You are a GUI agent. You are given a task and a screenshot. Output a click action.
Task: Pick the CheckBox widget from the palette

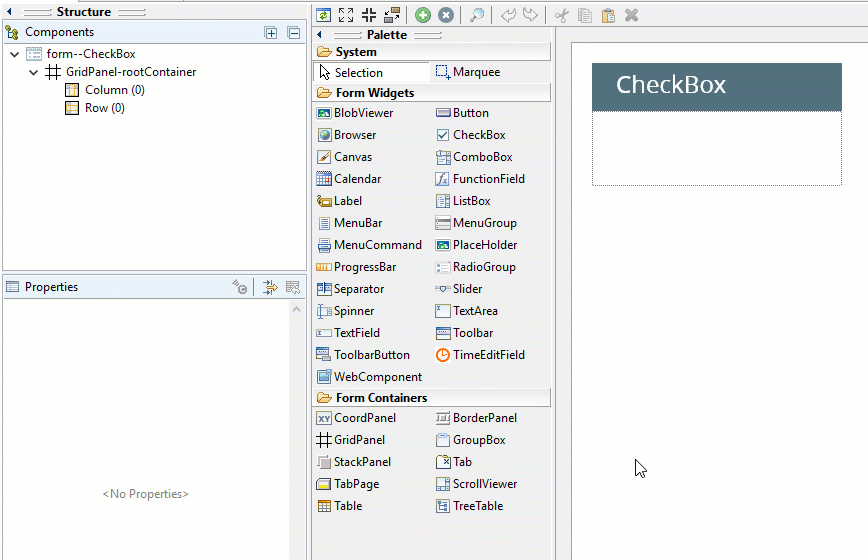pyautogui.click(x=471, y=135)
